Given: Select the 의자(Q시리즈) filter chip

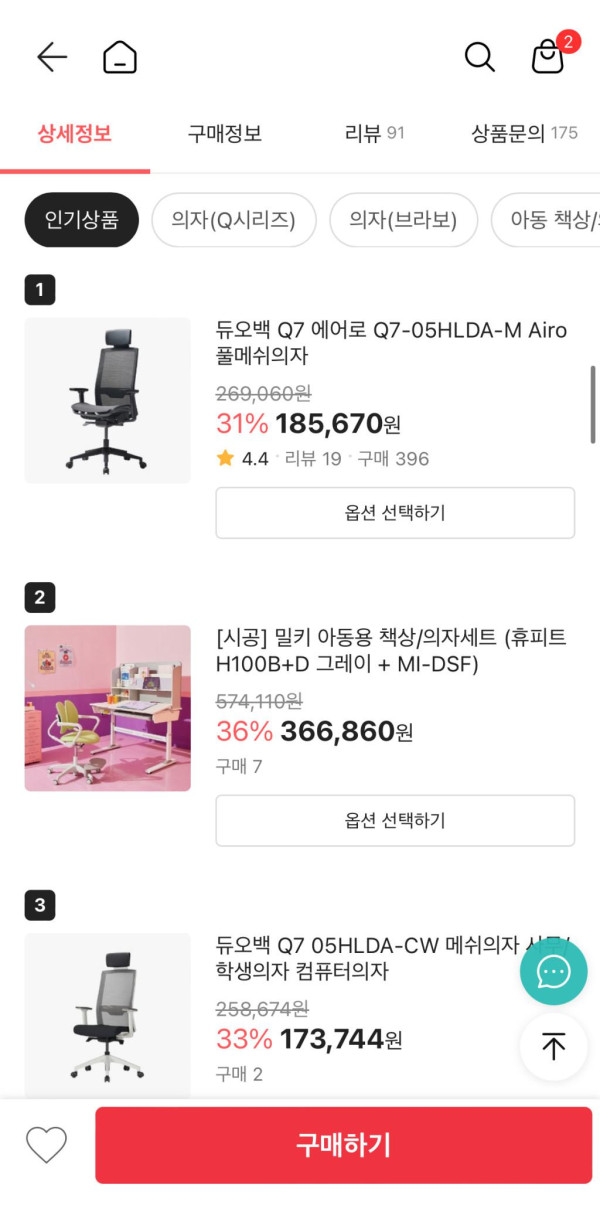Looking at the screenshot, I should click(233, 220).
